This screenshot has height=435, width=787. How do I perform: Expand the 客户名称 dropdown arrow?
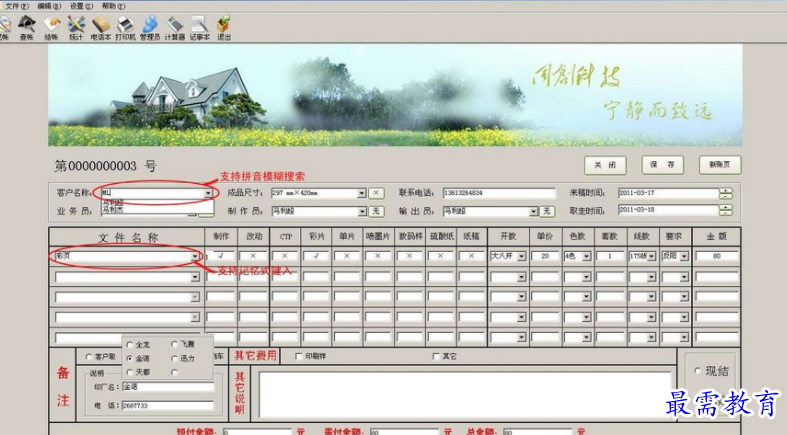coord(208,193)
